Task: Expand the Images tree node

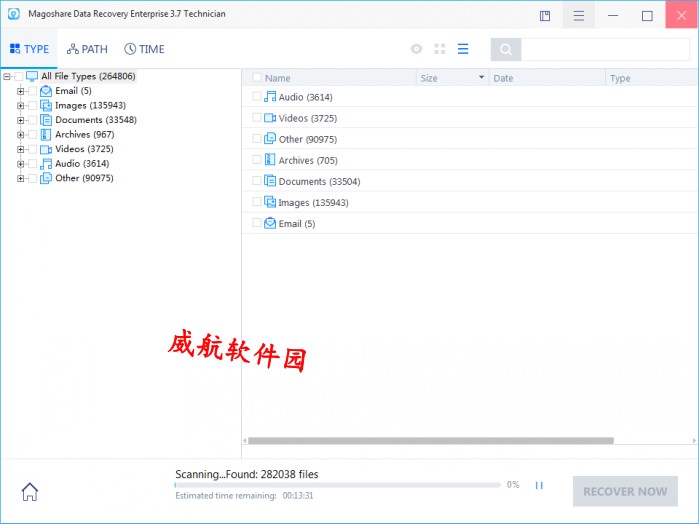Action: point(21,106)
